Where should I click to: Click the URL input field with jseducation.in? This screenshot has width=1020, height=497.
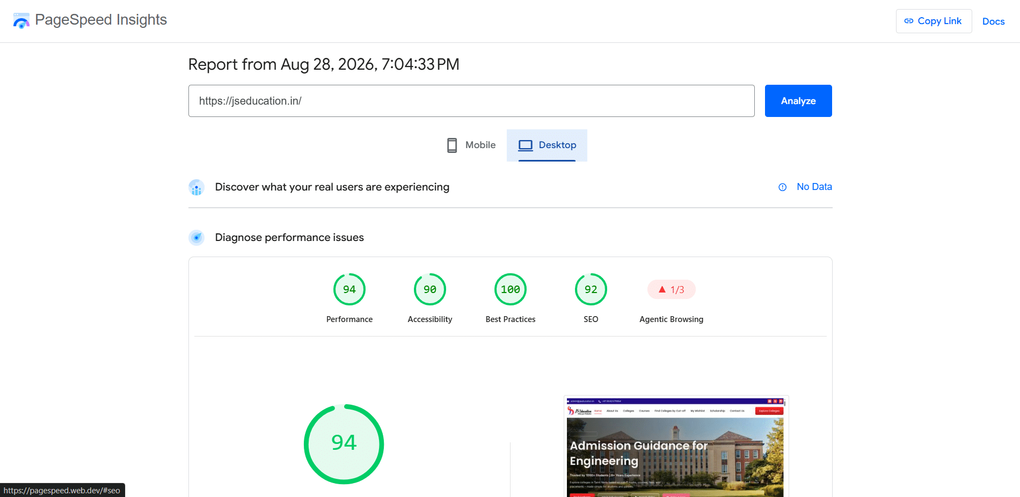tap(471, 101)
